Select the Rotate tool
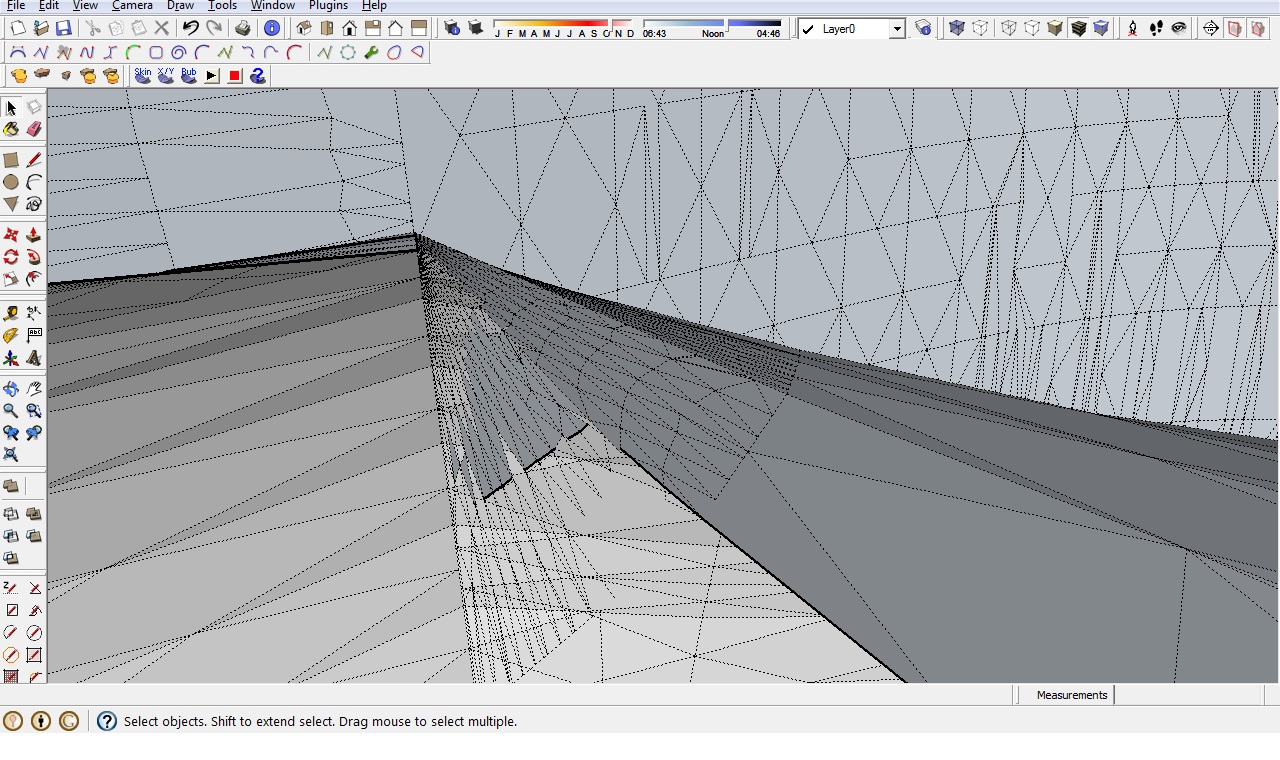 click(x=11, y=257)
